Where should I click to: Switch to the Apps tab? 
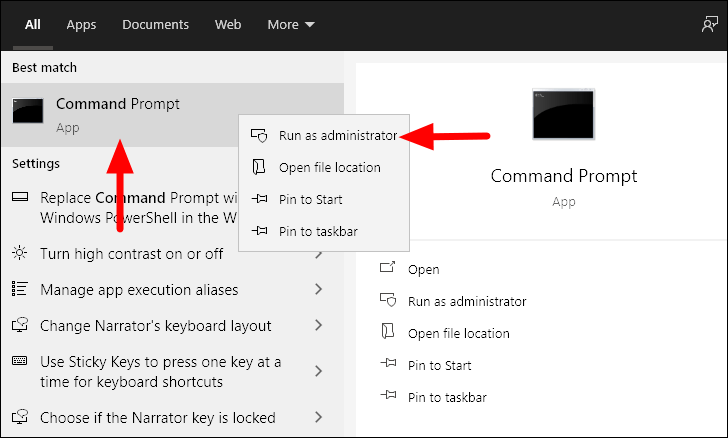coord(81,25)
